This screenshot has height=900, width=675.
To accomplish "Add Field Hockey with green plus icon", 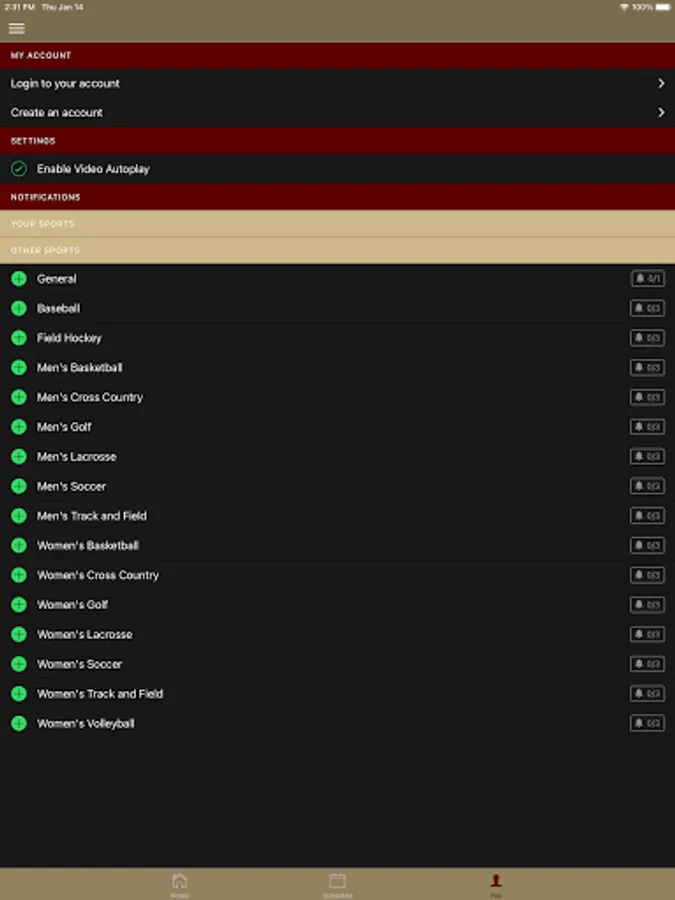I will coord(19,338).
